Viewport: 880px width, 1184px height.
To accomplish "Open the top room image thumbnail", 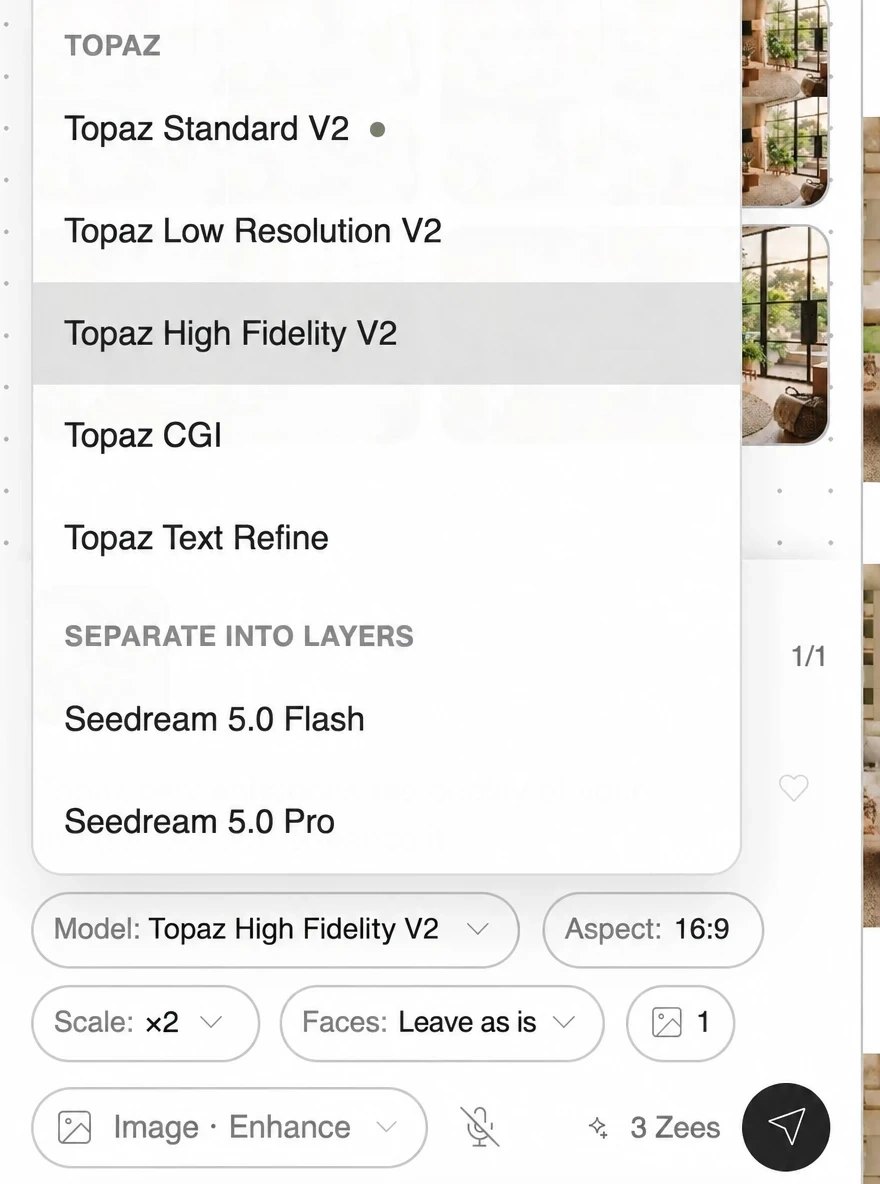I will pos(785,102).
